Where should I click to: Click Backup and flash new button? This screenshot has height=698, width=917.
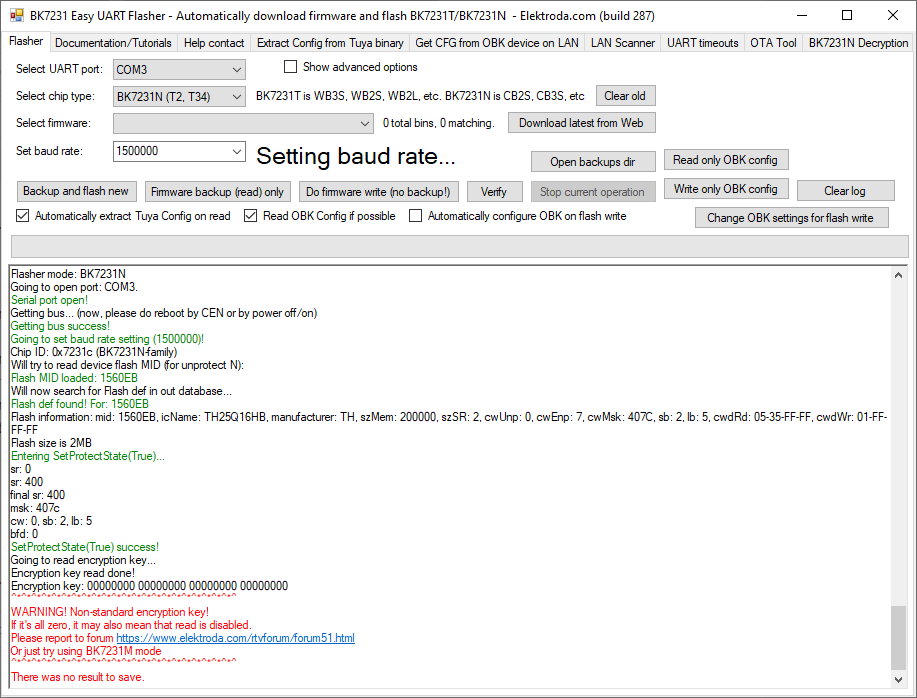(x=76, y=191)
